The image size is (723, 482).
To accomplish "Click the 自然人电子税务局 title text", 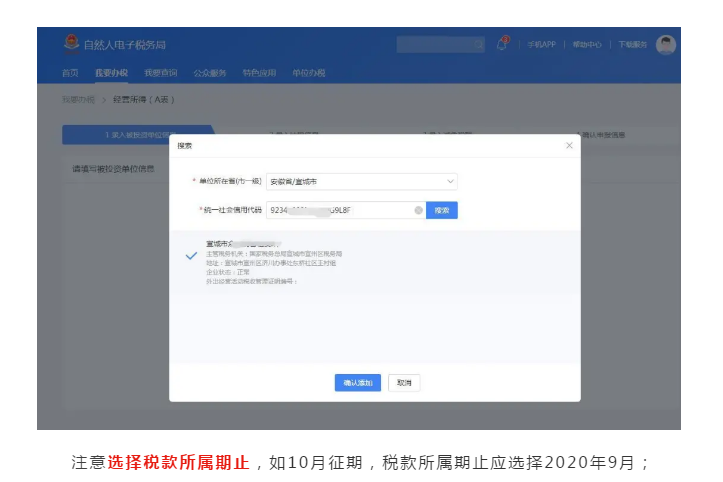I will tap(124, 45).
